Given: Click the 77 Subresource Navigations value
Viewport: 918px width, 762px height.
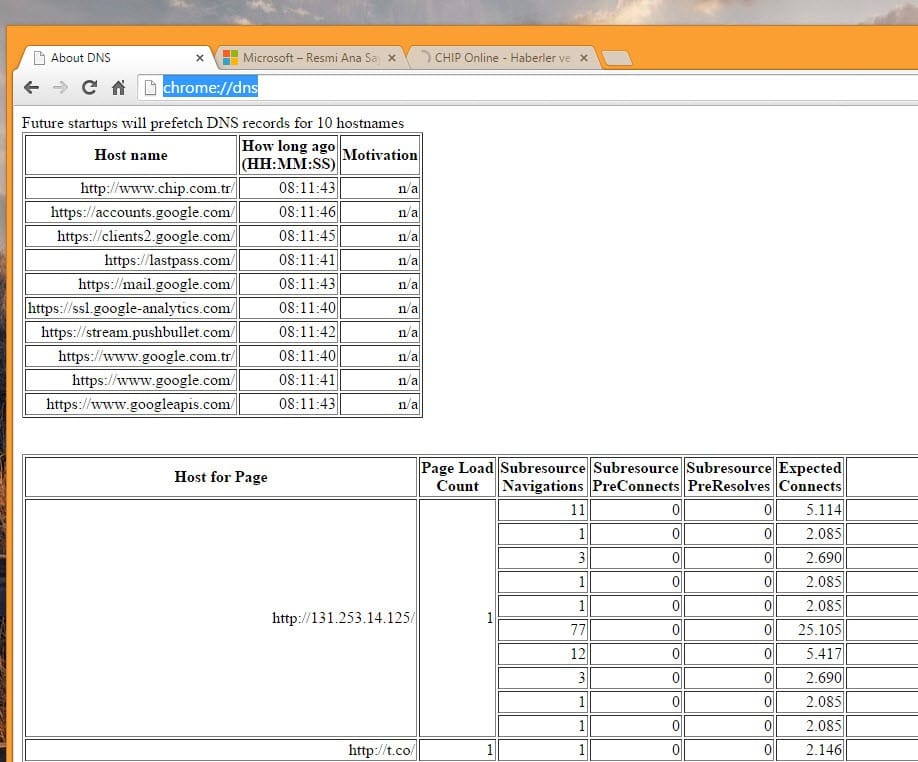Looking at the screenshot, I should (x=543, y=630).
